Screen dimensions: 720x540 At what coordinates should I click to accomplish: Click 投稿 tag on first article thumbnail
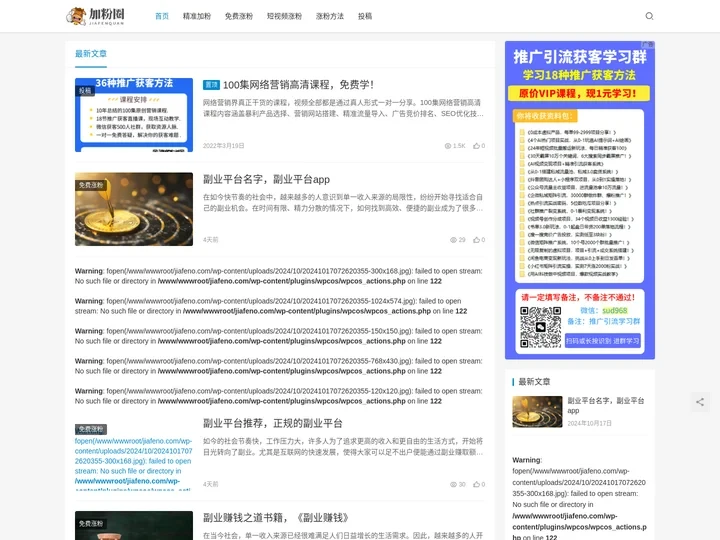[85, 91]
